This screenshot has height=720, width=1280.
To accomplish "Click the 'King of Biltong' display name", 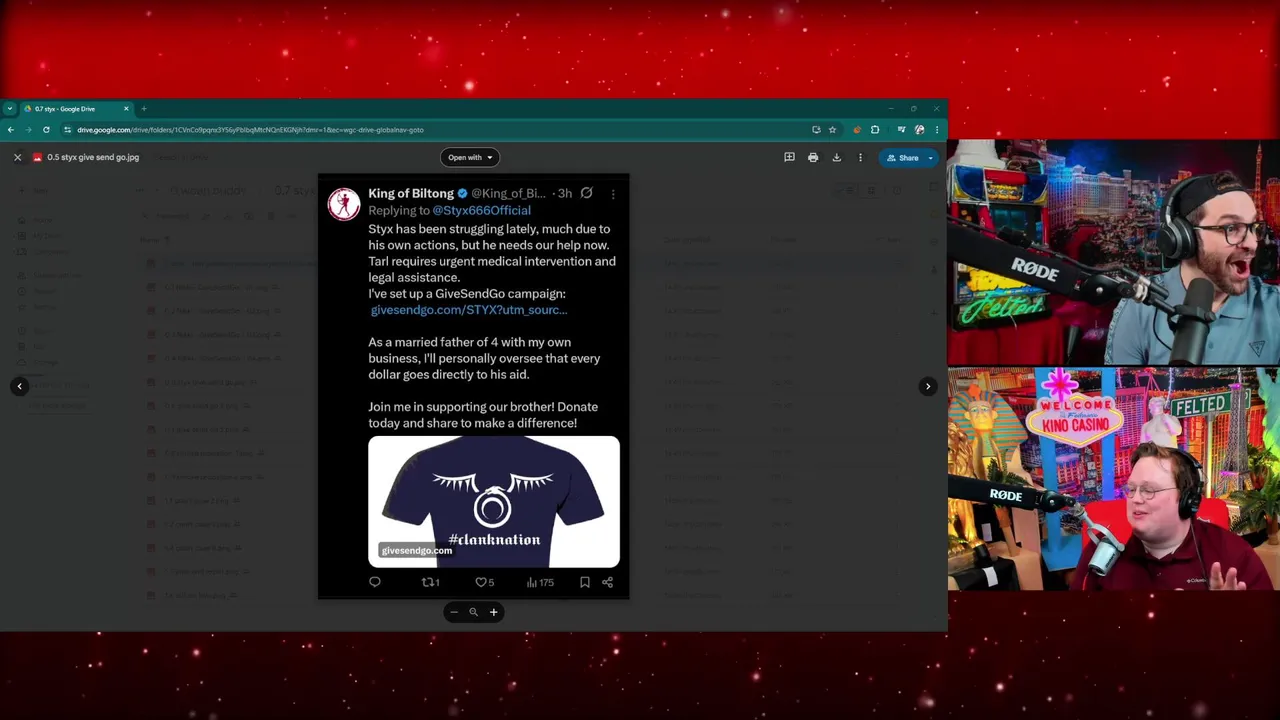I will coord(411,193).
